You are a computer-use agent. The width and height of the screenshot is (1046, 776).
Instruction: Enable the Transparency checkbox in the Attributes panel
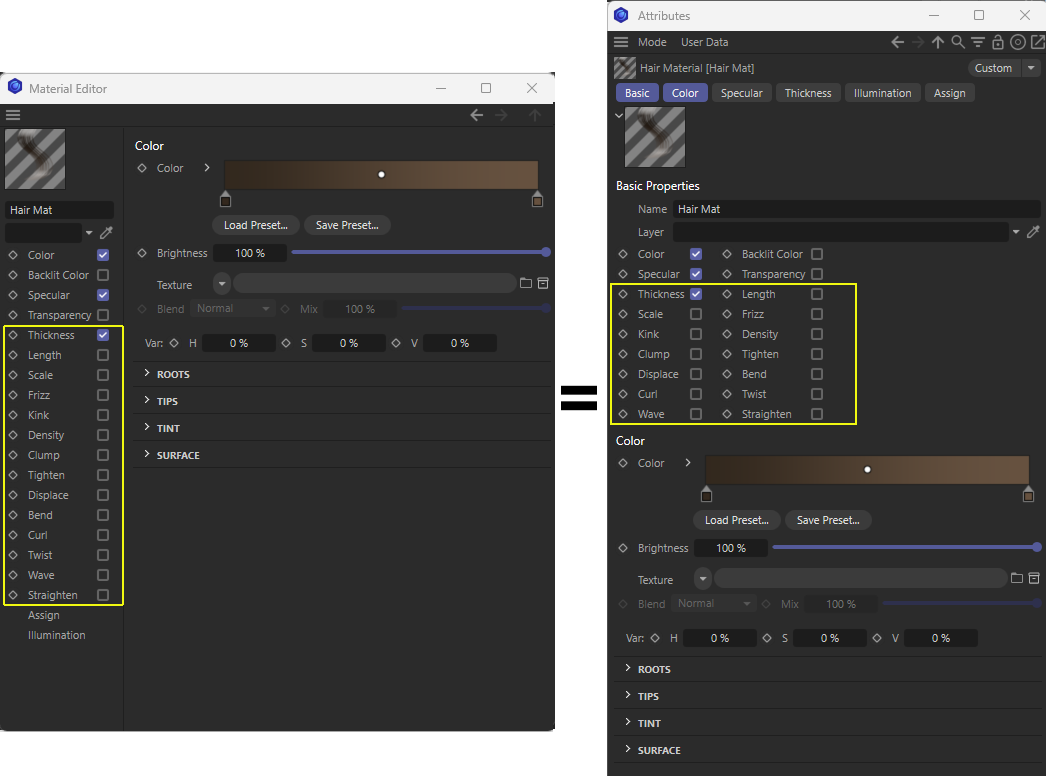coord(815,274)
